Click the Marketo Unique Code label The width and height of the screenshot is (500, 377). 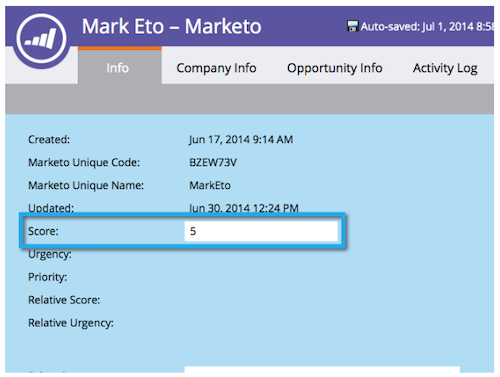click(x=84, y=162)
